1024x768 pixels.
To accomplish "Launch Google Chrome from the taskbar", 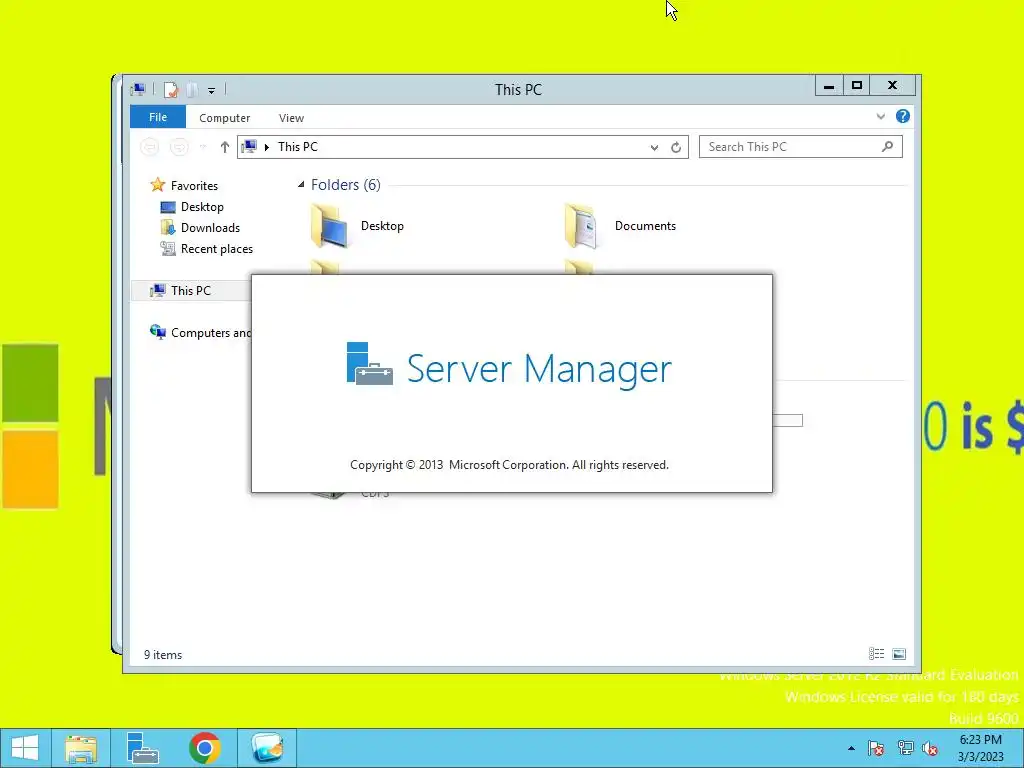I will click(205, 748).
